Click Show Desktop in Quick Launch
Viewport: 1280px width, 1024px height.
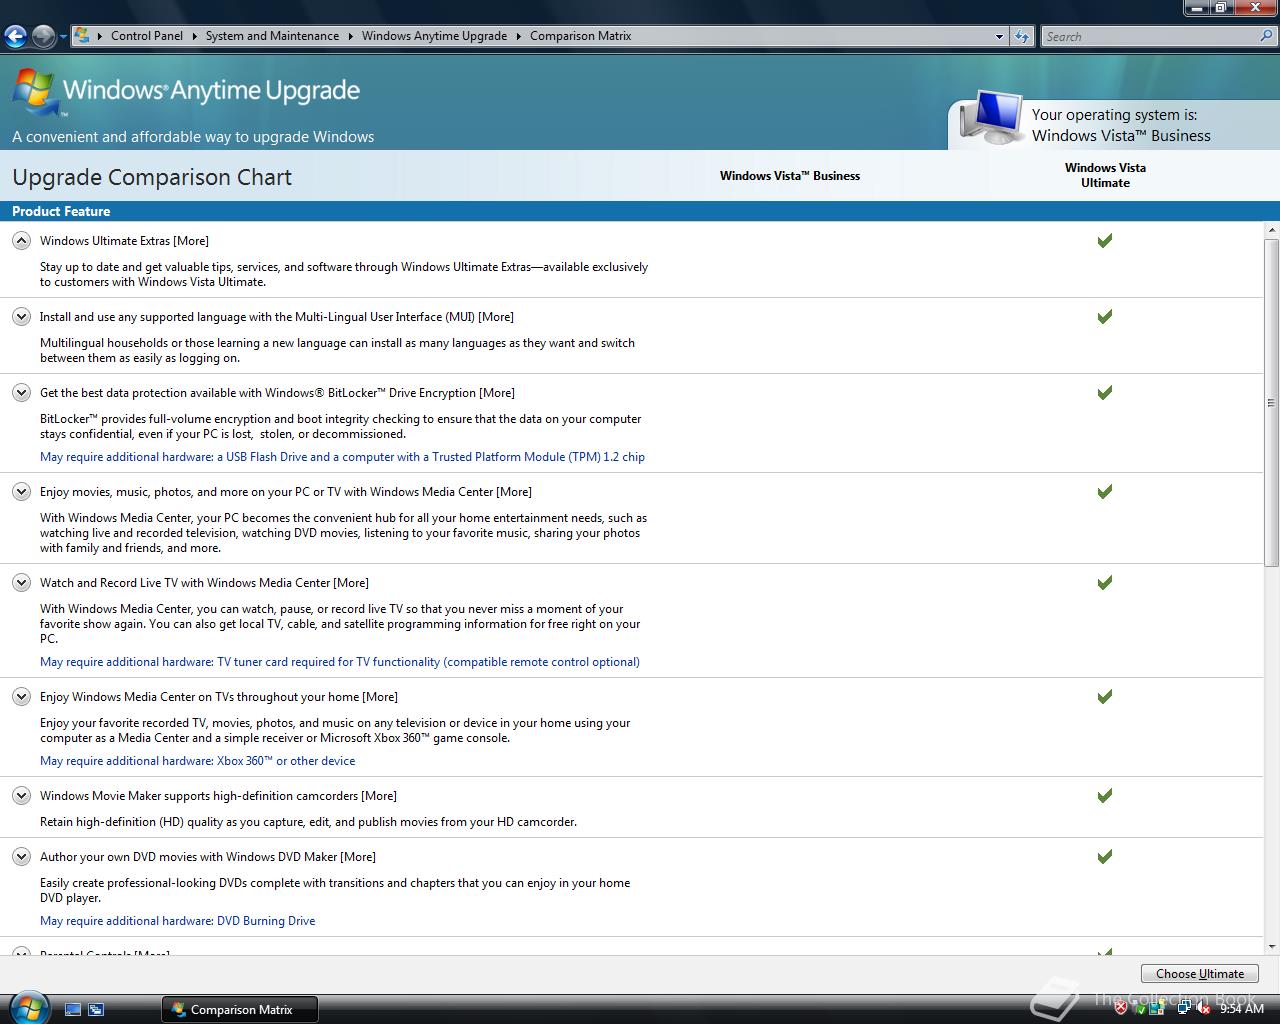click(73, 1010)
